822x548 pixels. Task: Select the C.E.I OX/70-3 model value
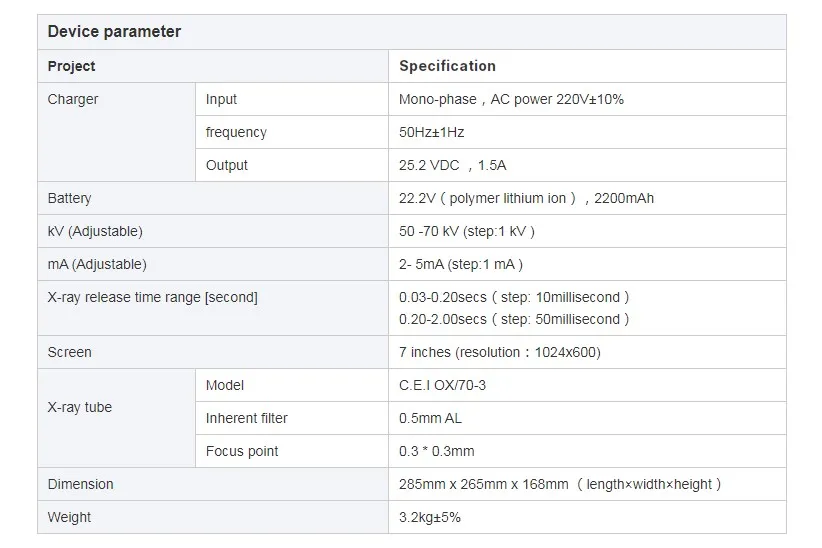click(442, 385)
